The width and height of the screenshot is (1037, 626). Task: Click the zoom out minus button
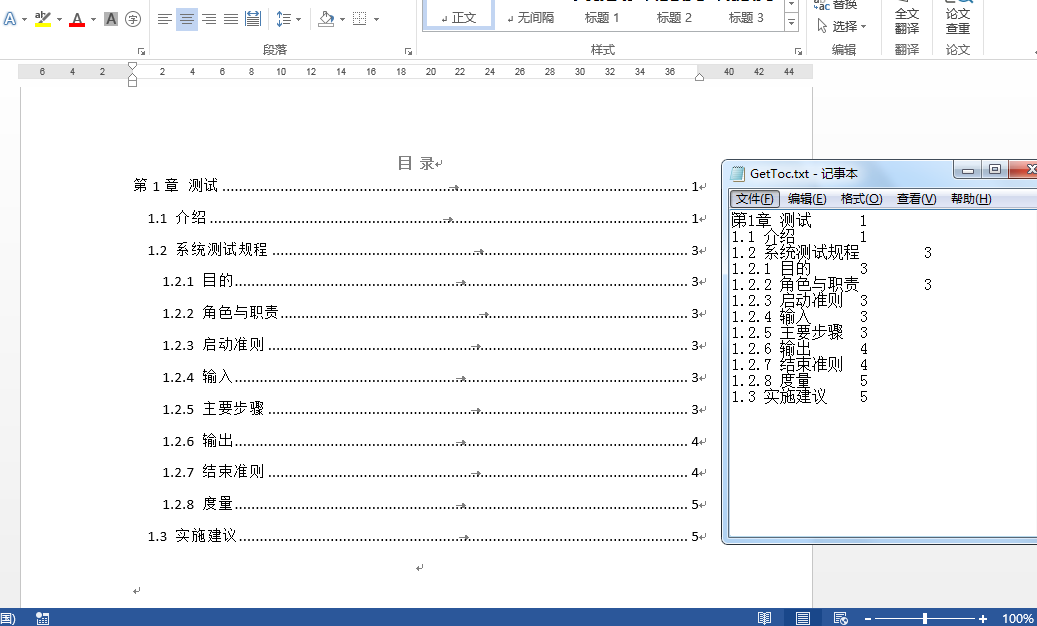pyautogui.click(x=868, y=619)
